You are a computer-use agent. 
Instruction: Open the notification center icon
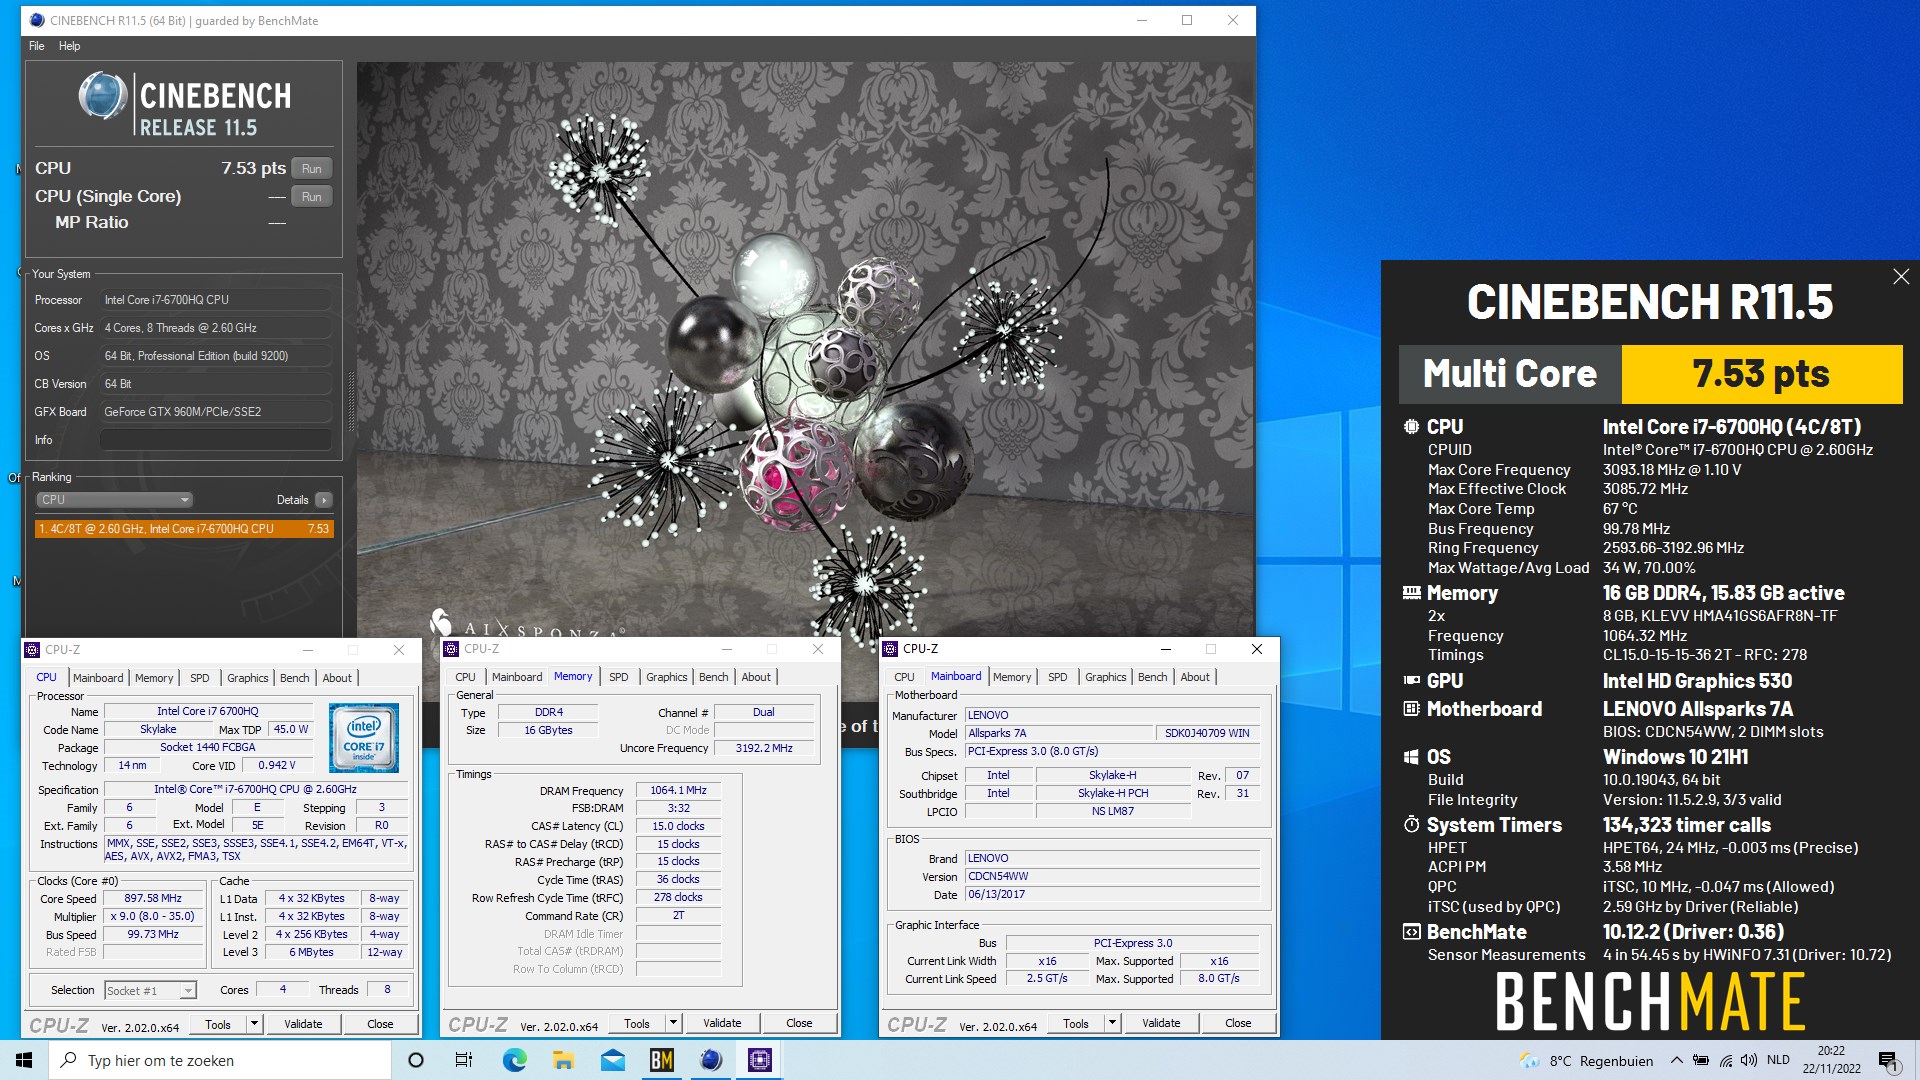(x=1888, y=1061)
